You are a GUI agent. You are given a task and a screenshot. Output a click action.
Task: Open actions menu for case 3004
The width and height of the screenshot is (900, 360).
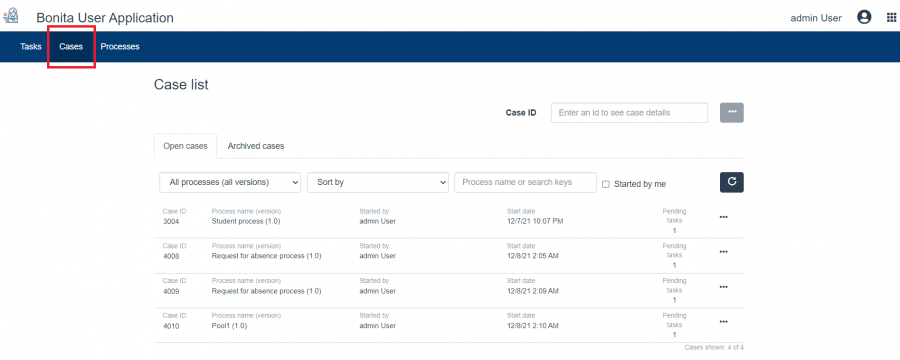pyautogui.click(x=723, y=217)
